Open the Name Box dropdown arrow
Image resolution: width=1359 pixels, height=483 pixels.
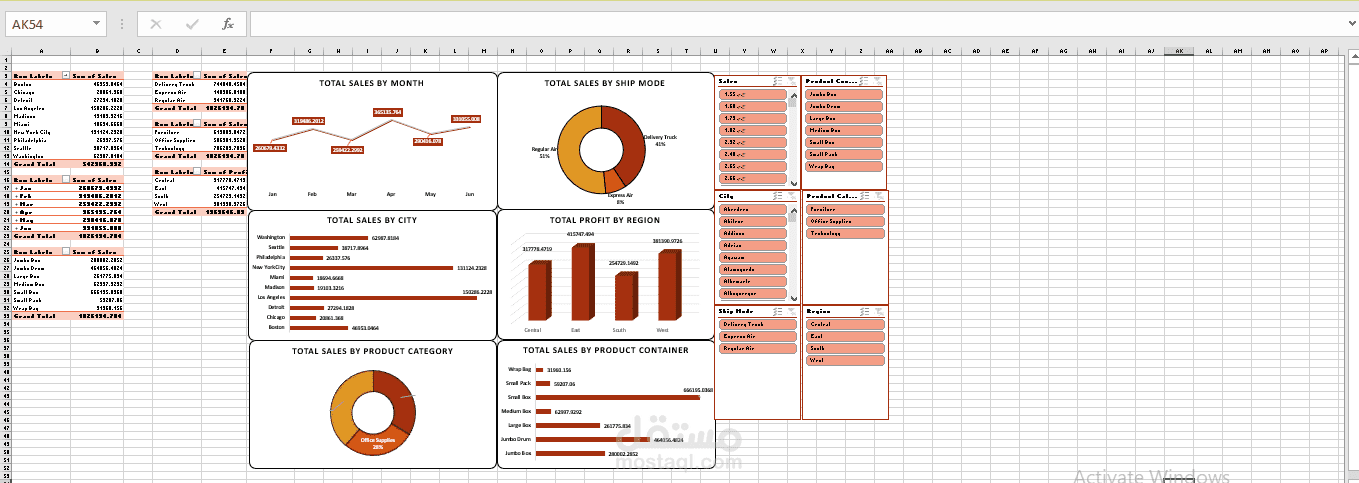point(96,23)
